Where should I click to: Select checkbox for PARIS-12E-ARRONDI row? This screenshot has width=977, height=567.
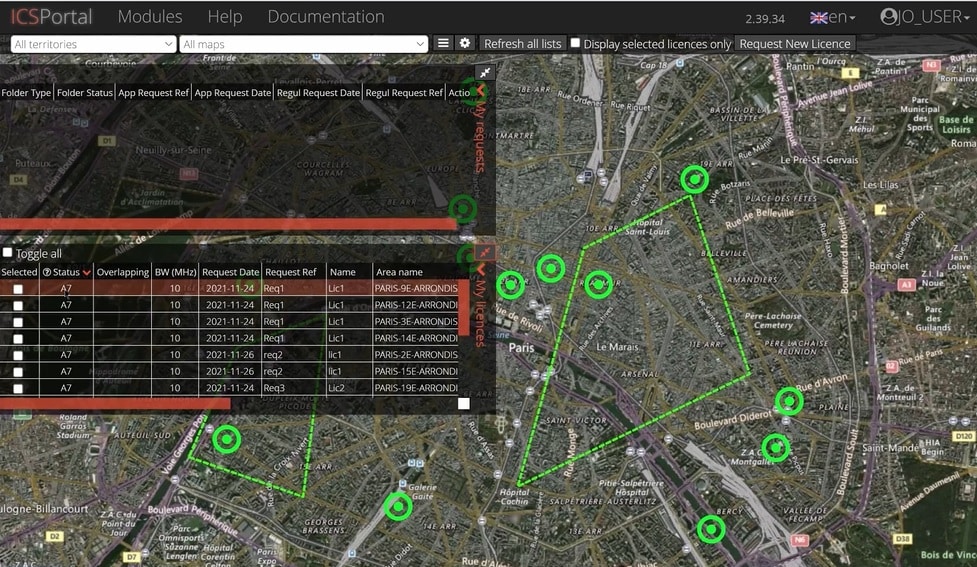(18, 305)
